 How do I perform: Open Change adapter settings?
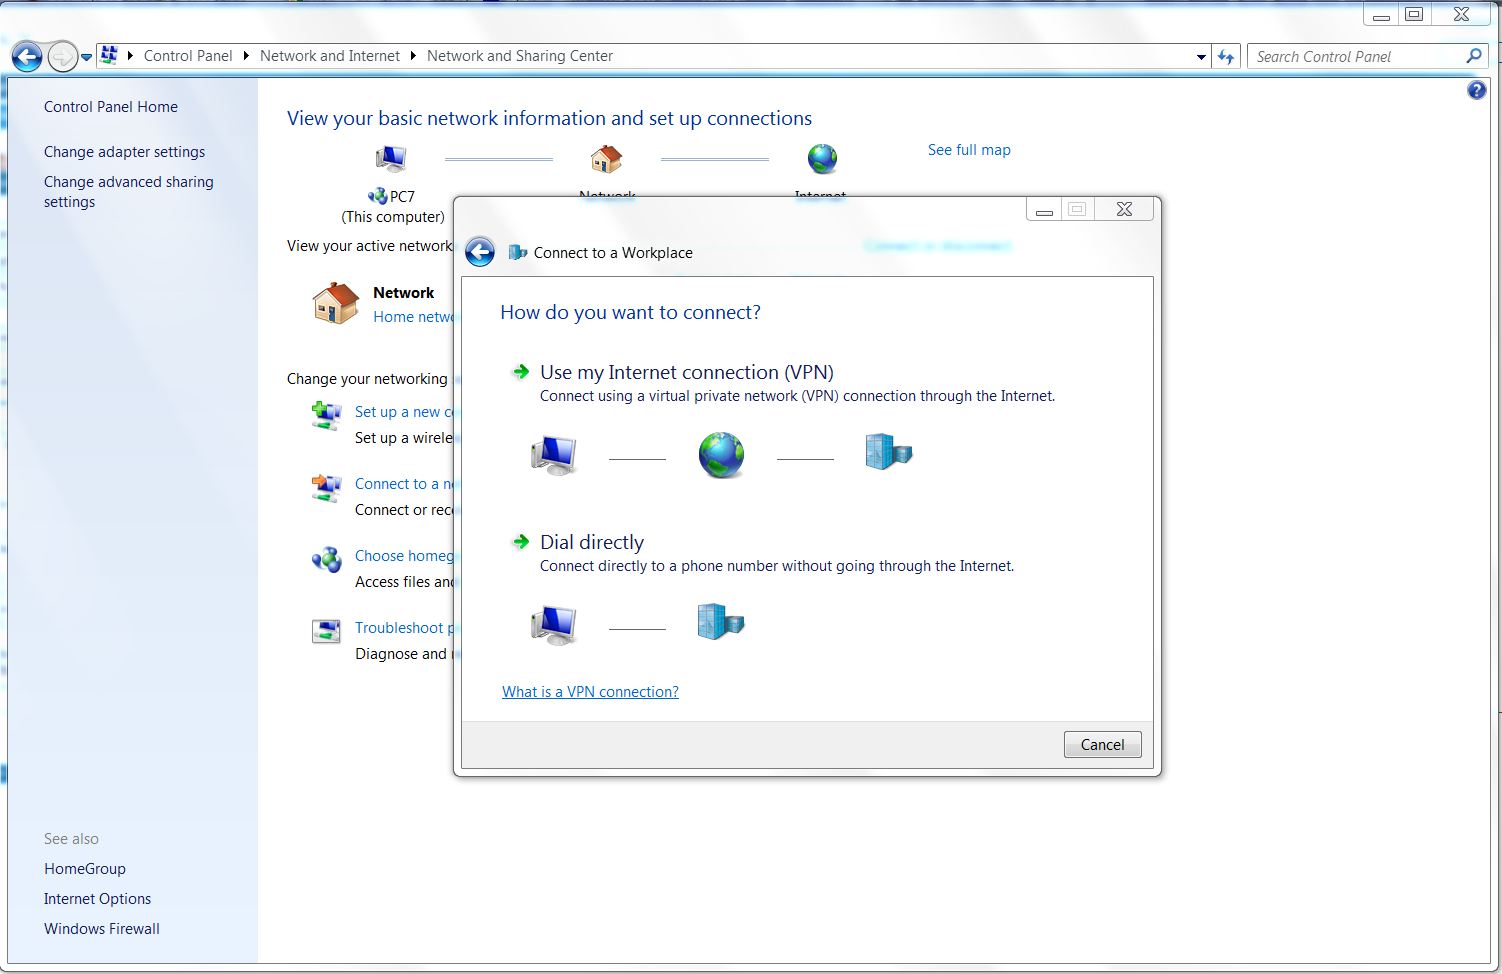tap(124, 152)
